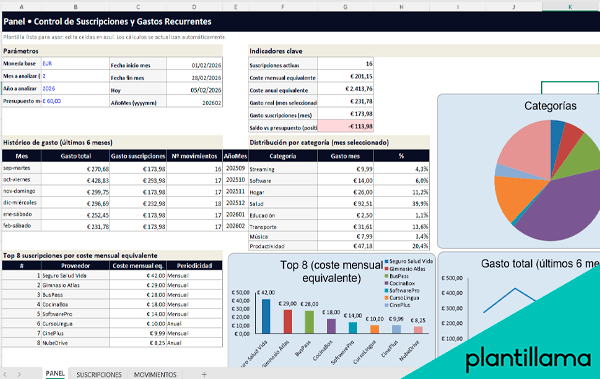600x379 pixels.
Task: Select the Presupuesto value € 60,00 cell
Action: [x=75, y=101]
